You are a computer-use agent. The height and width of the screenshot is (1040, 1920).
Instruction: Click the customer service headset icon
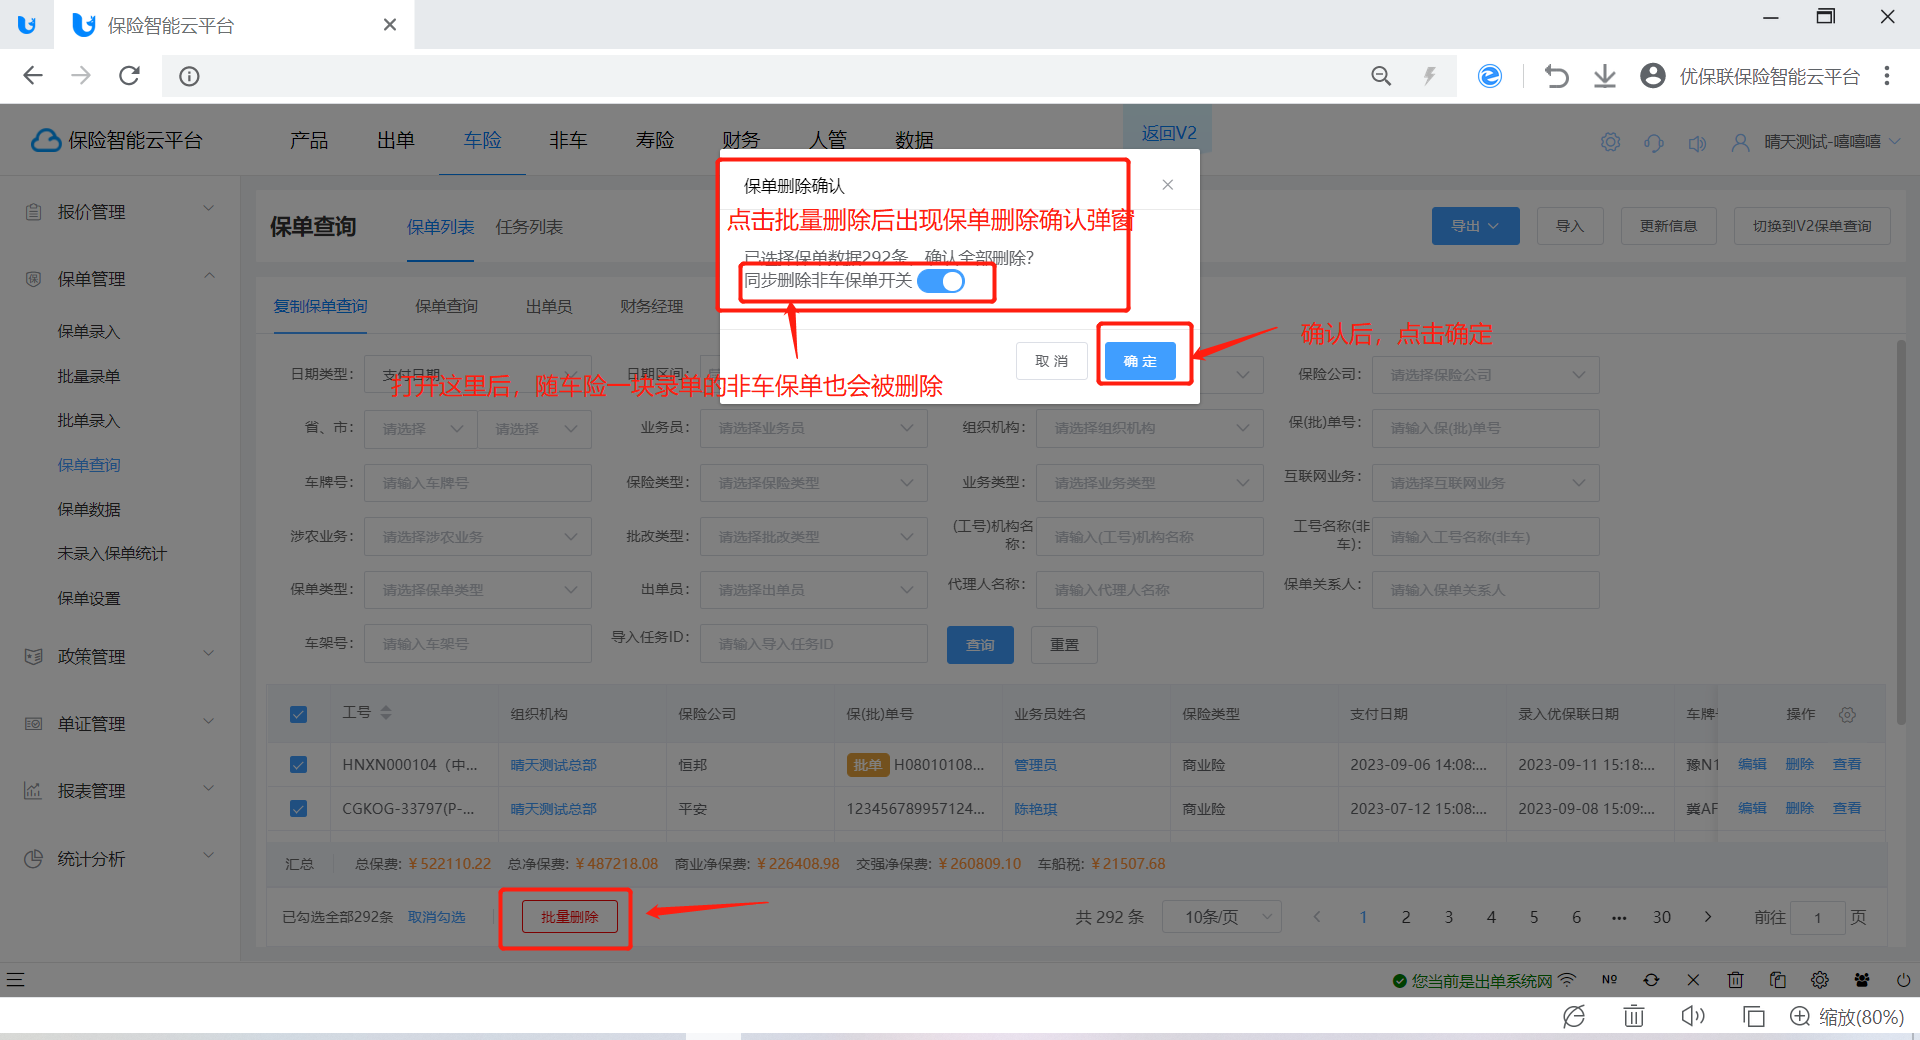(x=1653, y=142)
